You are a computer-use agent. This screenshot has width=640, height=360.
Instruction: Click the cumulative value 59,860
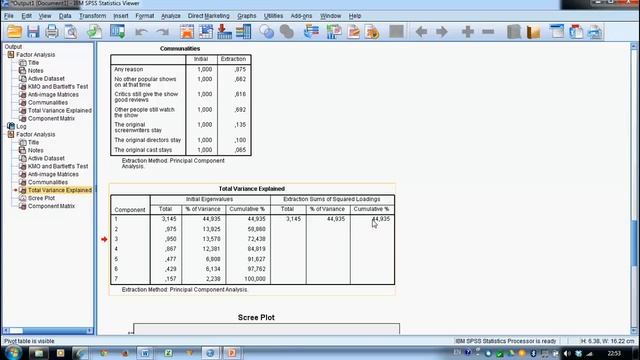256,229
